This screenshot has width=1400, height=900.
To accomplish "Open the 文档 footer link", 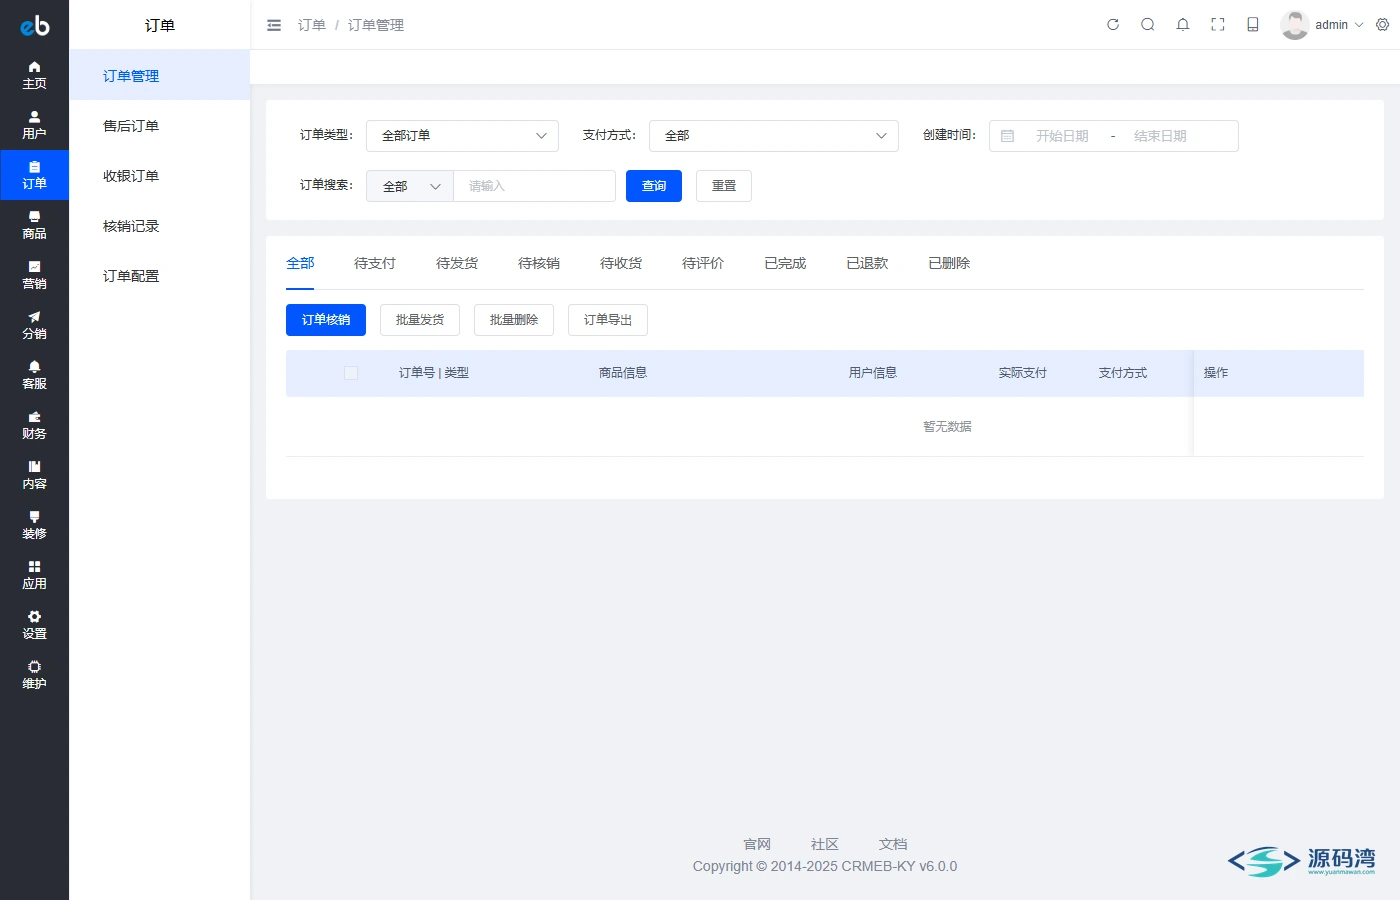I will pos(893,845).
